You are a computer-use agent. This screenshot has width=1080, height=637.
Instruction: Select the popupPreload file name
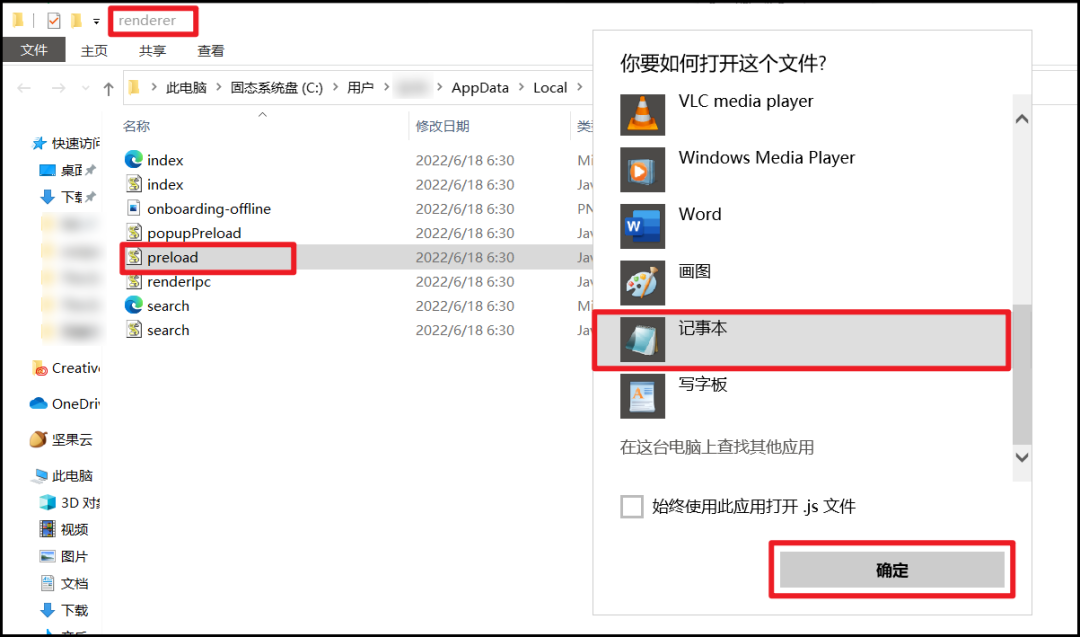[x=194, y=233]
